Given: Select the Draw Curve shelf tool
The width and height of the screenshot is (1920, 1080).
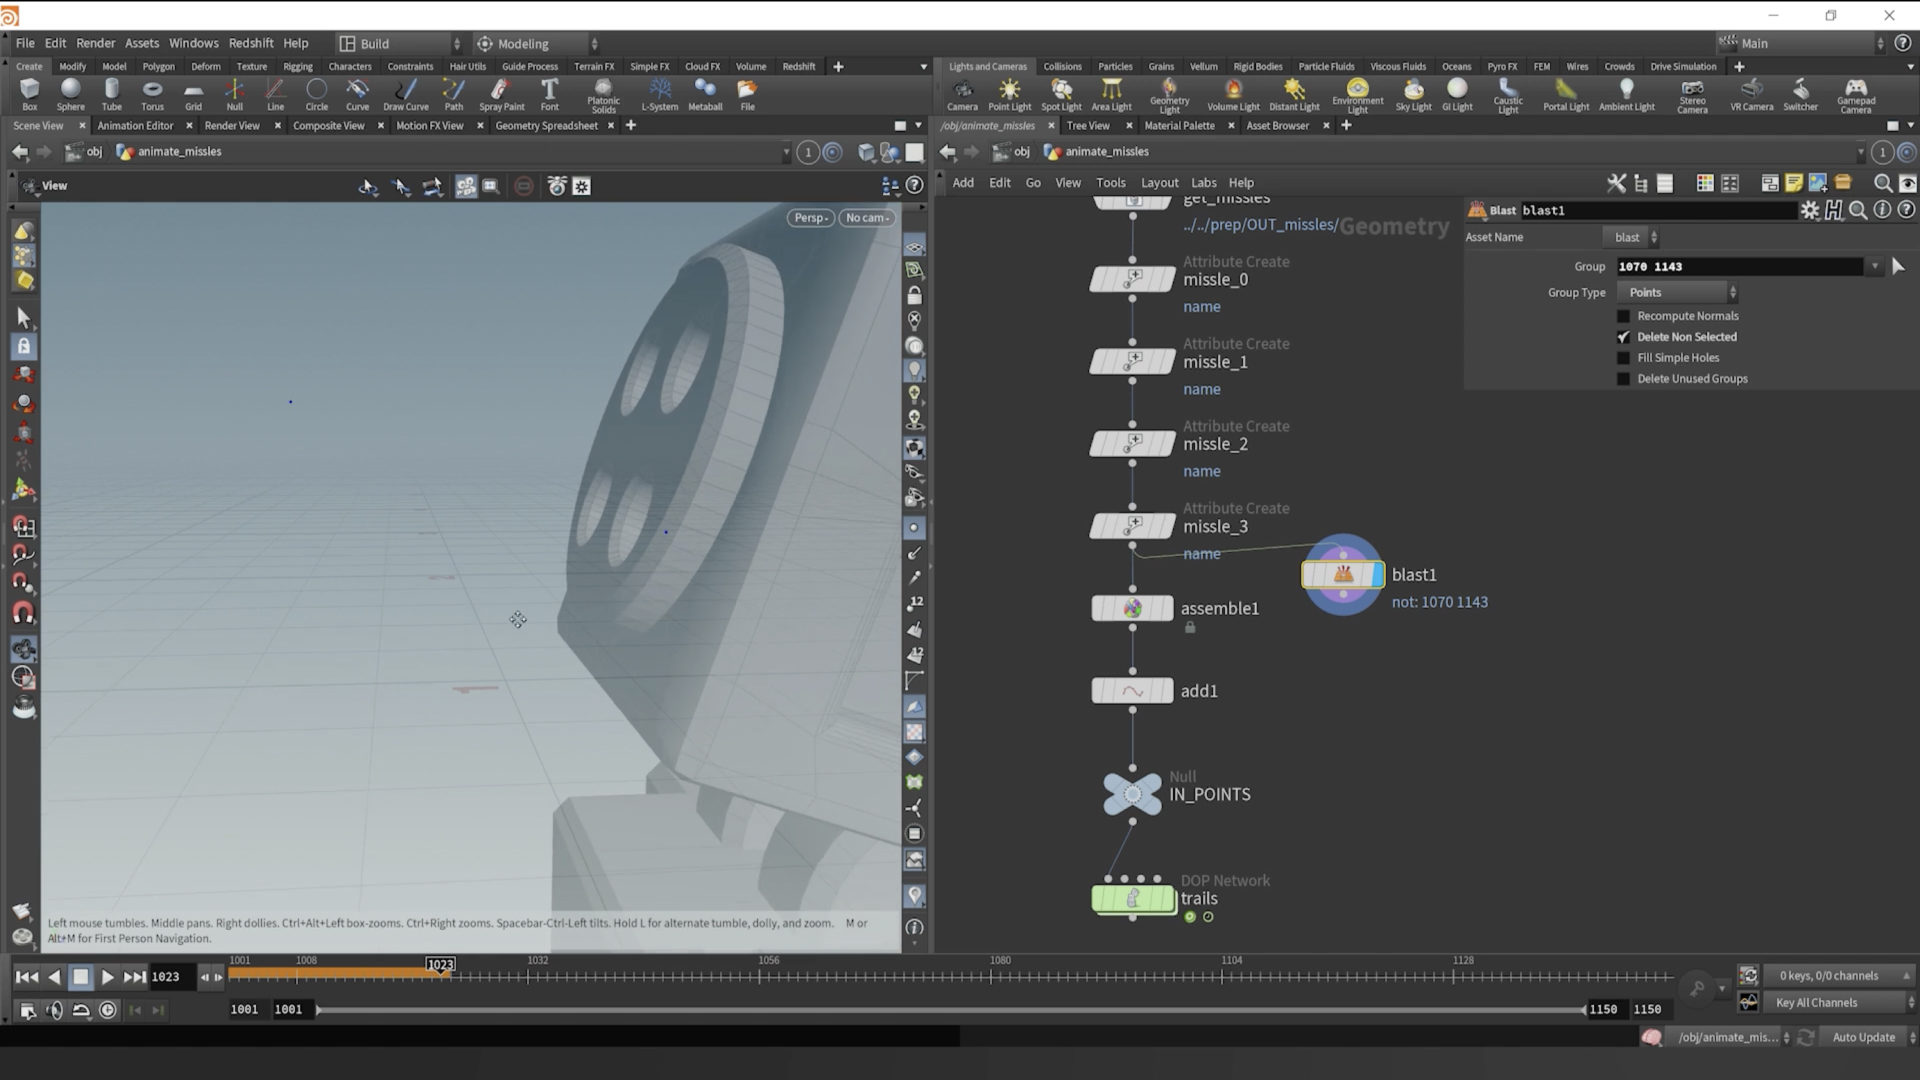Looking at the screenshot, I should click(405, 95).
